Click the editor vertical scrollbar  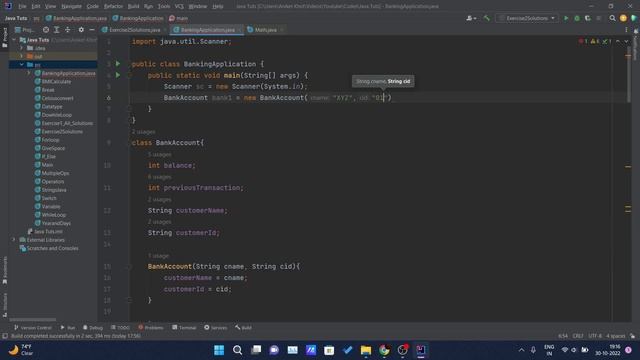(x=628, y=73)
